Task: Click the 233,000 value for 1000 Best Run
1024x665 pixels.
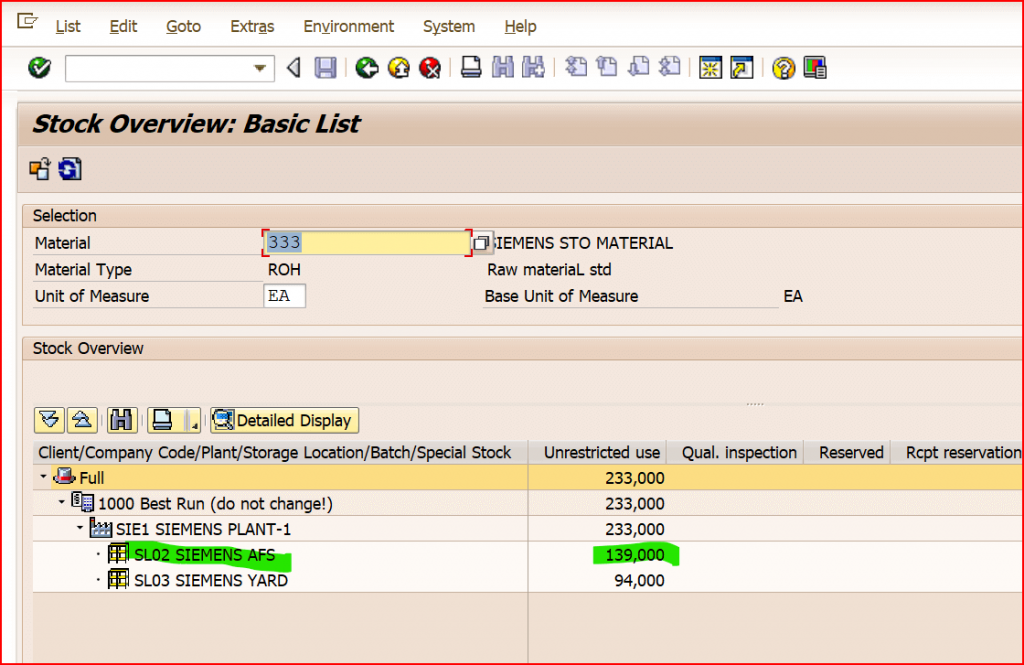Action: (635, 504)
